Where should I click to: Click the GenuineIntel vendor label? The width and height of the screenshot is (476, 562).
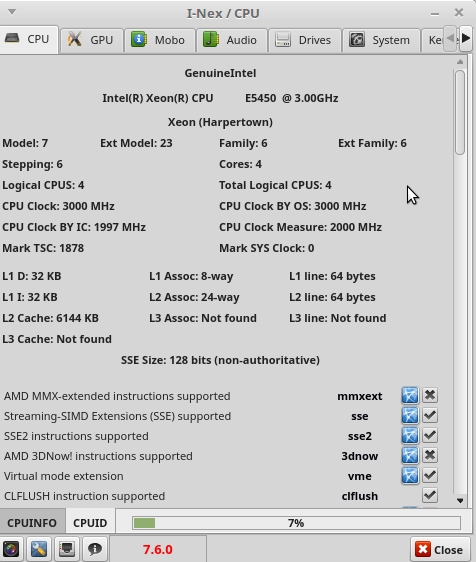pos(220,73)
